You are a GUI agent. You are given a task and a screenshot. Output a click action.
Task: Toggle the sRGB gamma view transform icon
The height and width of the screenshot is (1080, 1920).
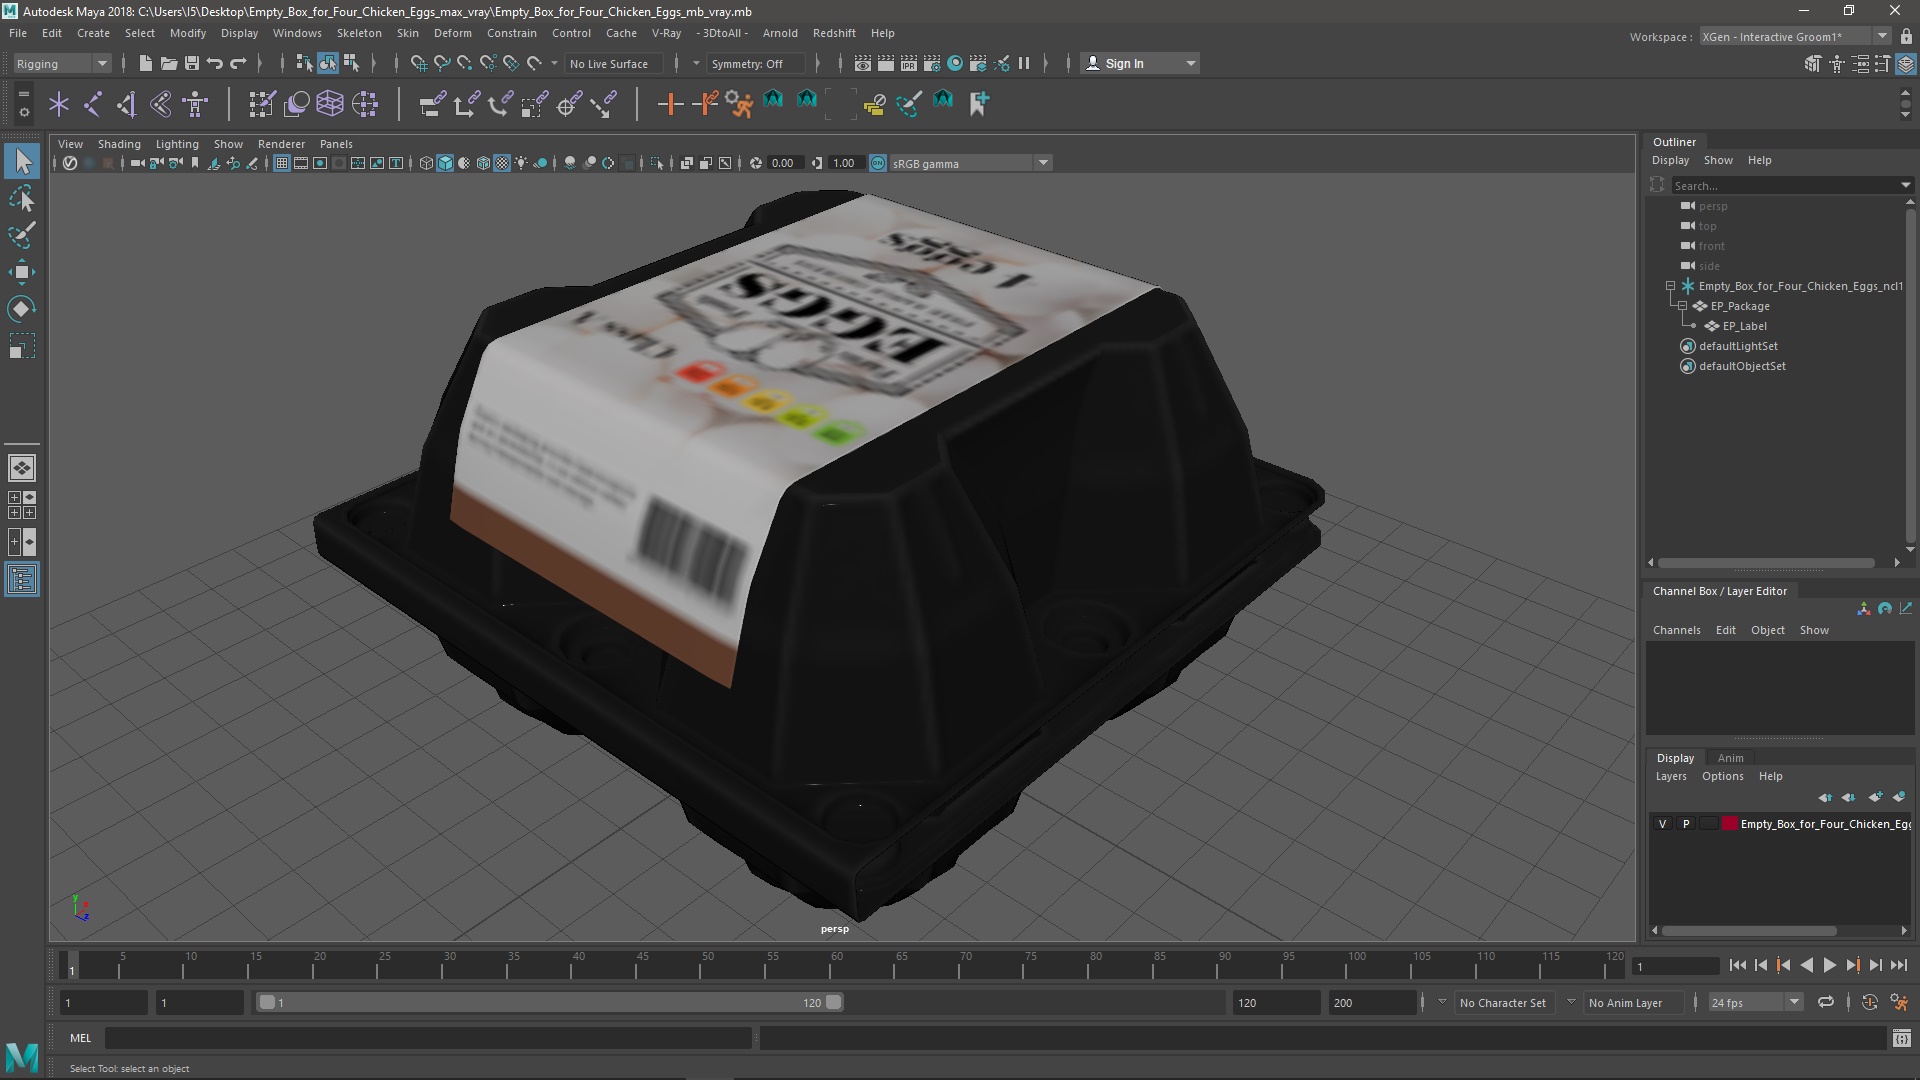click(878, 163)
